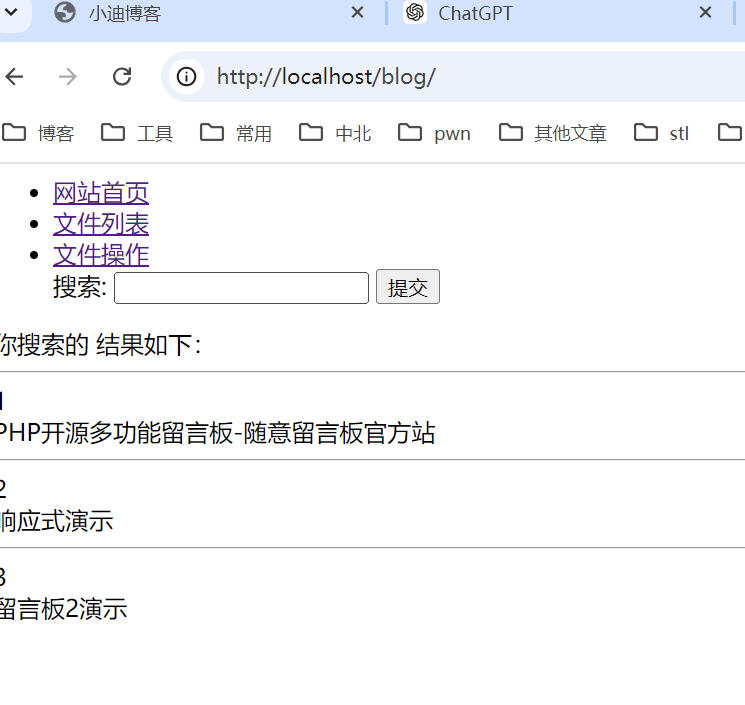Open the pwn bookmark folder

click(434, 133)
